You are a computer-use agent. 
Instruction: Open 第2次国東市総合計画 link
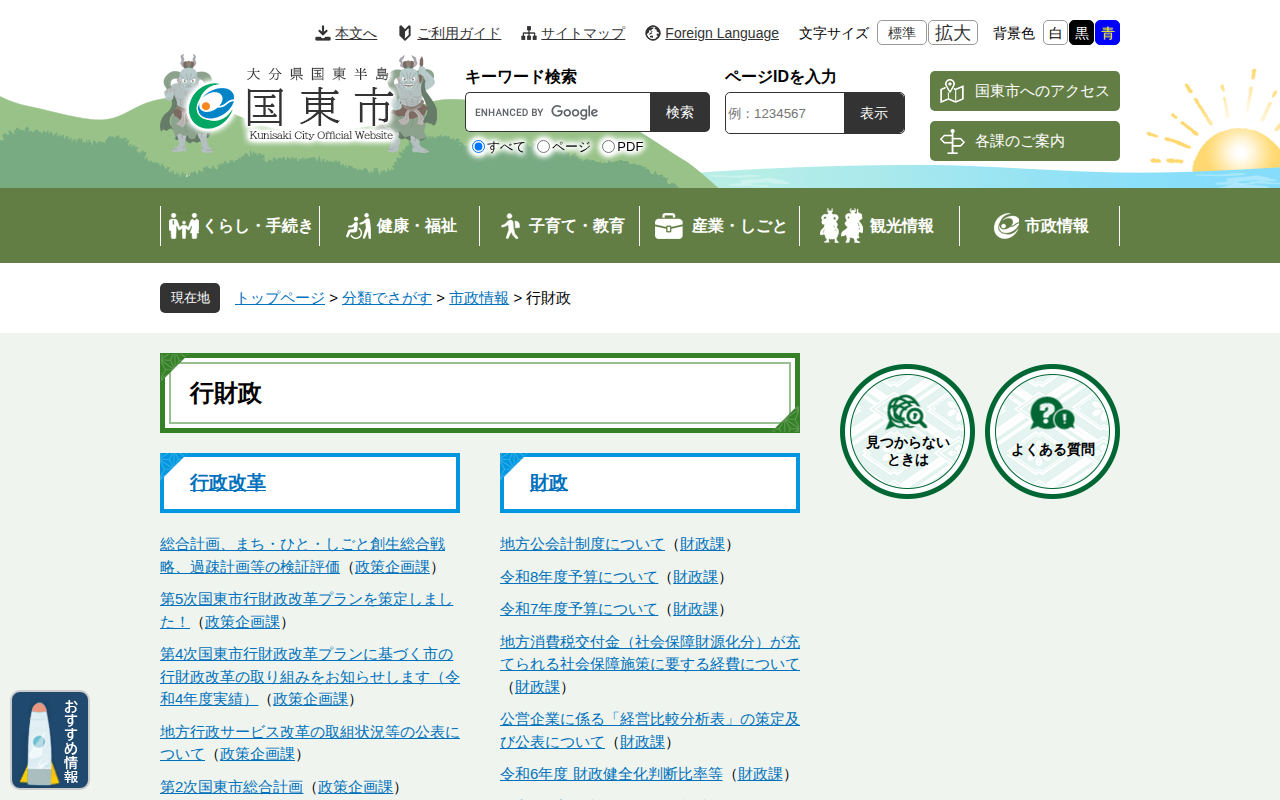(231, 787)
